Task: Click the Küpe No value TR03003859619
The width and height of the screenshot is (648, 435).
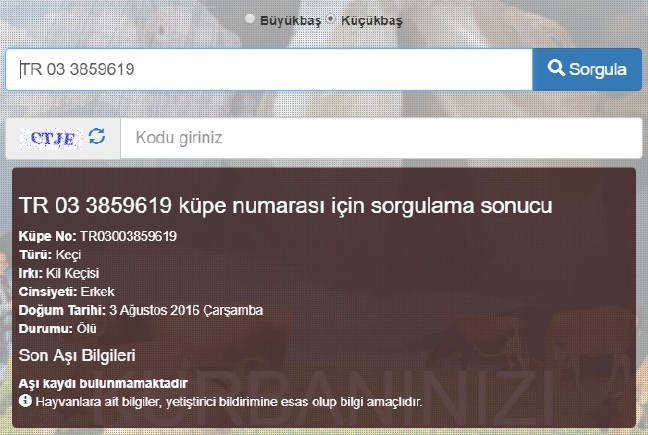Action: 129,236
